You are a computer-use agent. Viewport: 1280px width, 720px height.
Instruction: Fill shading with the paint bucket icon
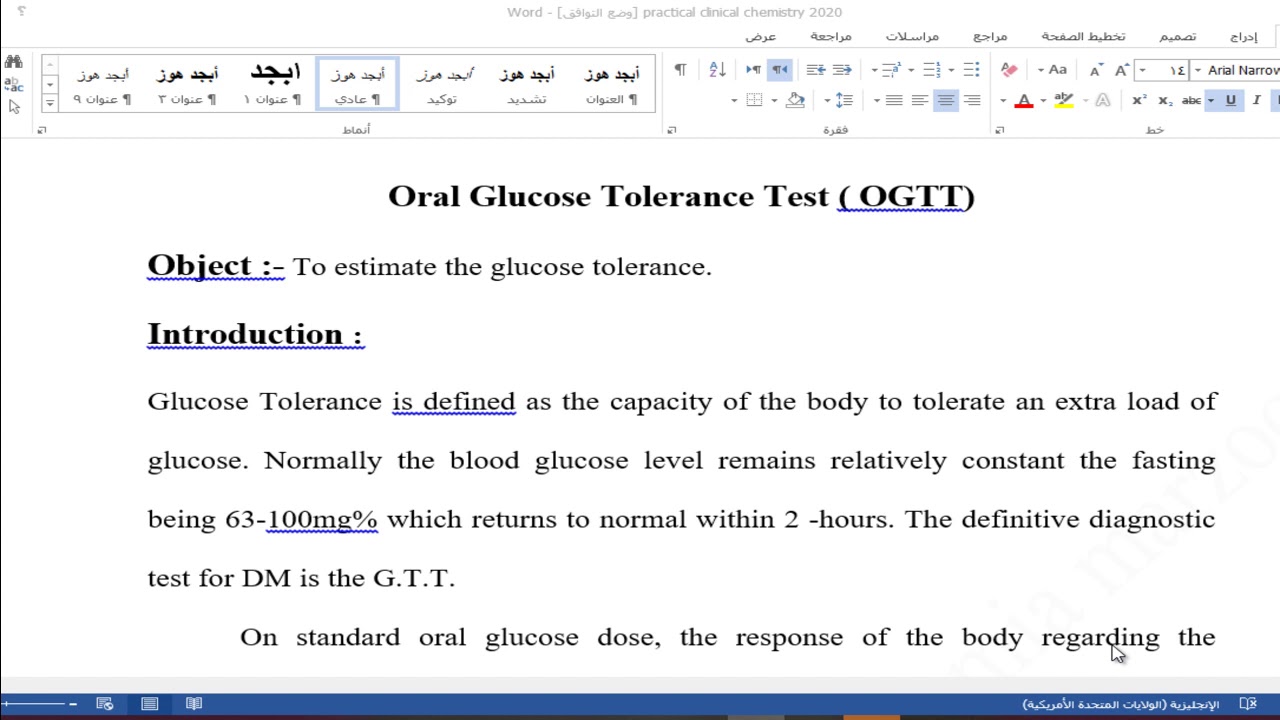coord(795,100)
